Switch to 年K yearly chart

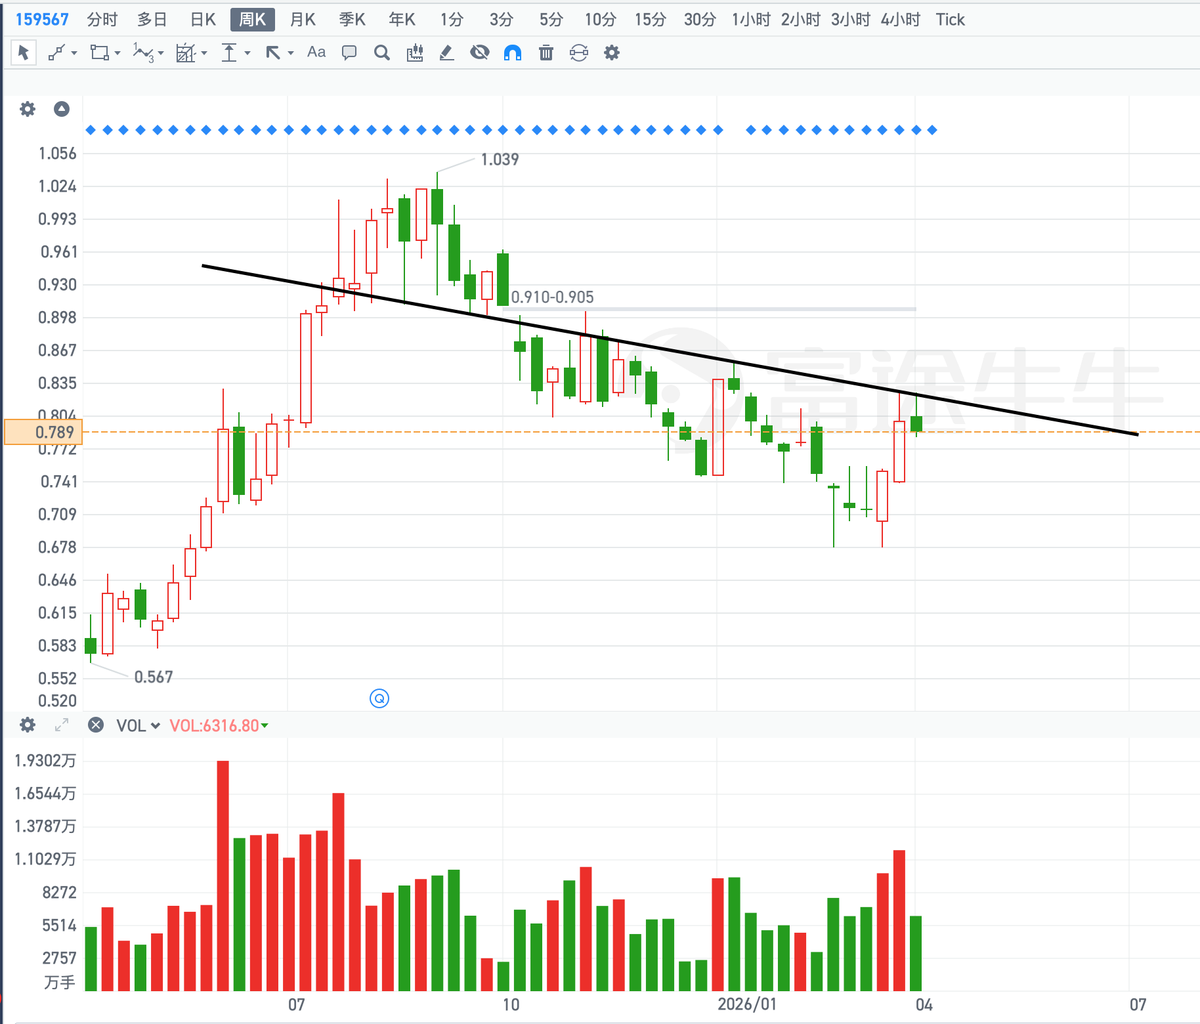[x=402, y=19]
